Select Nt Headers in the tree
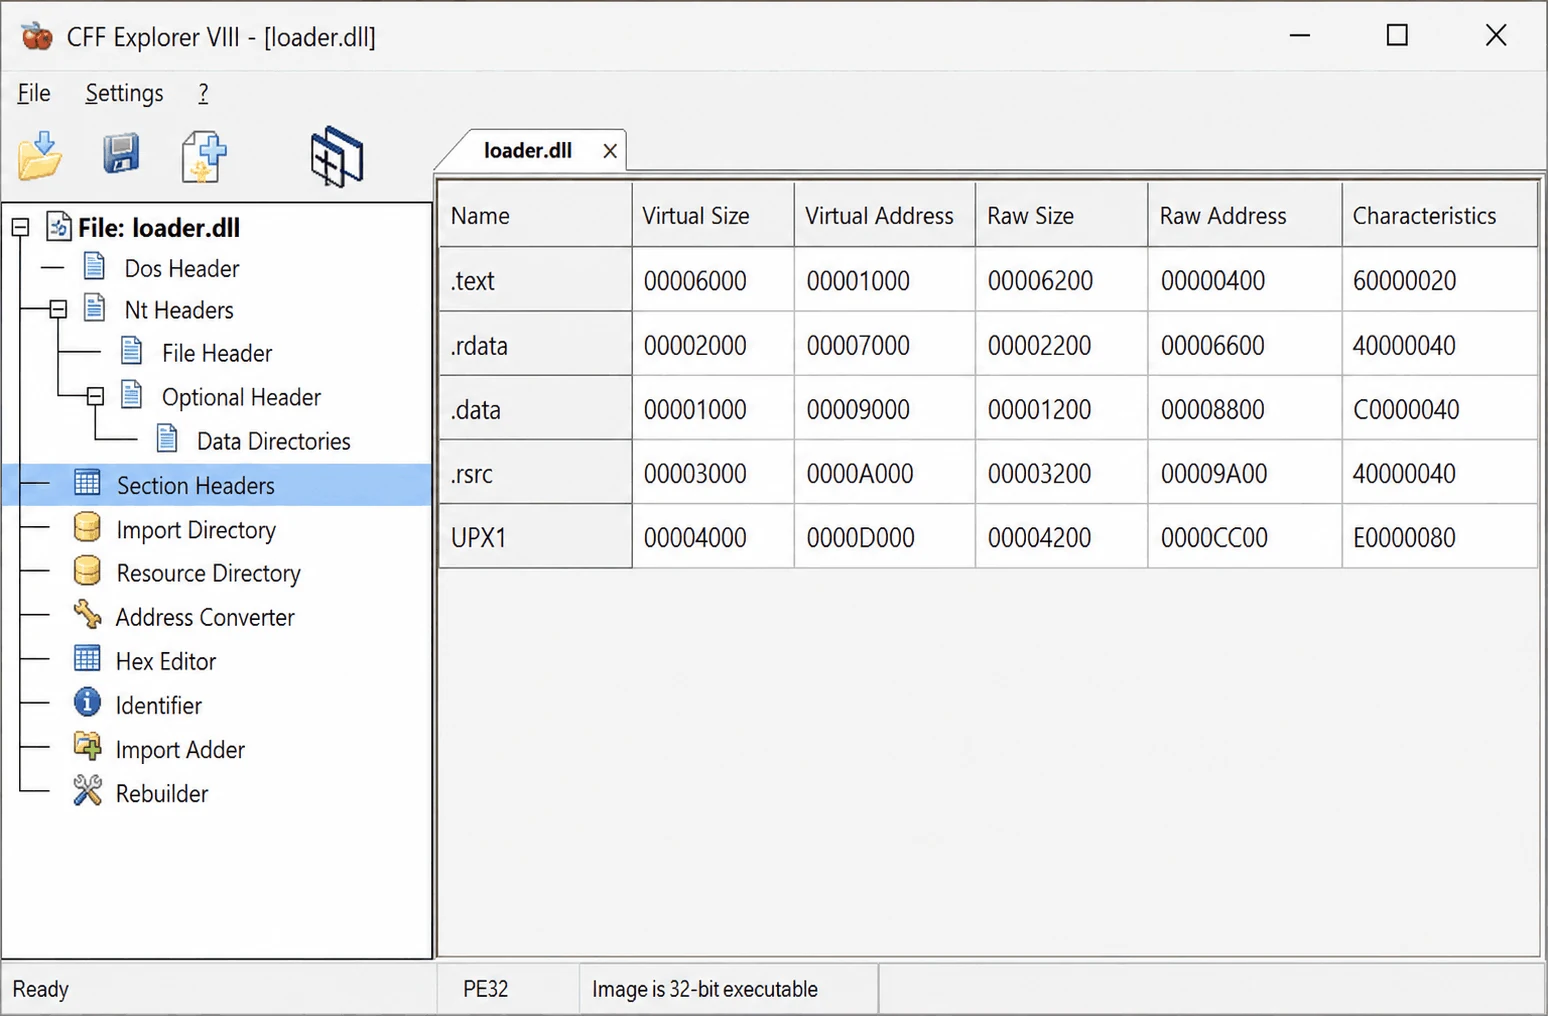1548x1016 pixels. 179,310
